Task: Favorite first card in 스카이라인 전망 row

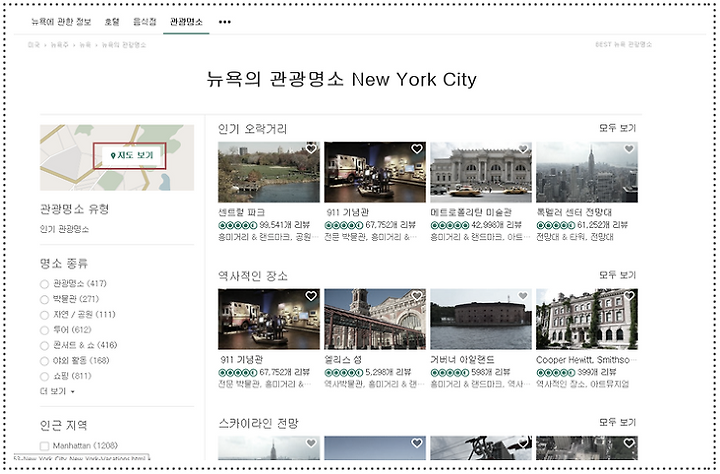Action: tap(311, 443)
